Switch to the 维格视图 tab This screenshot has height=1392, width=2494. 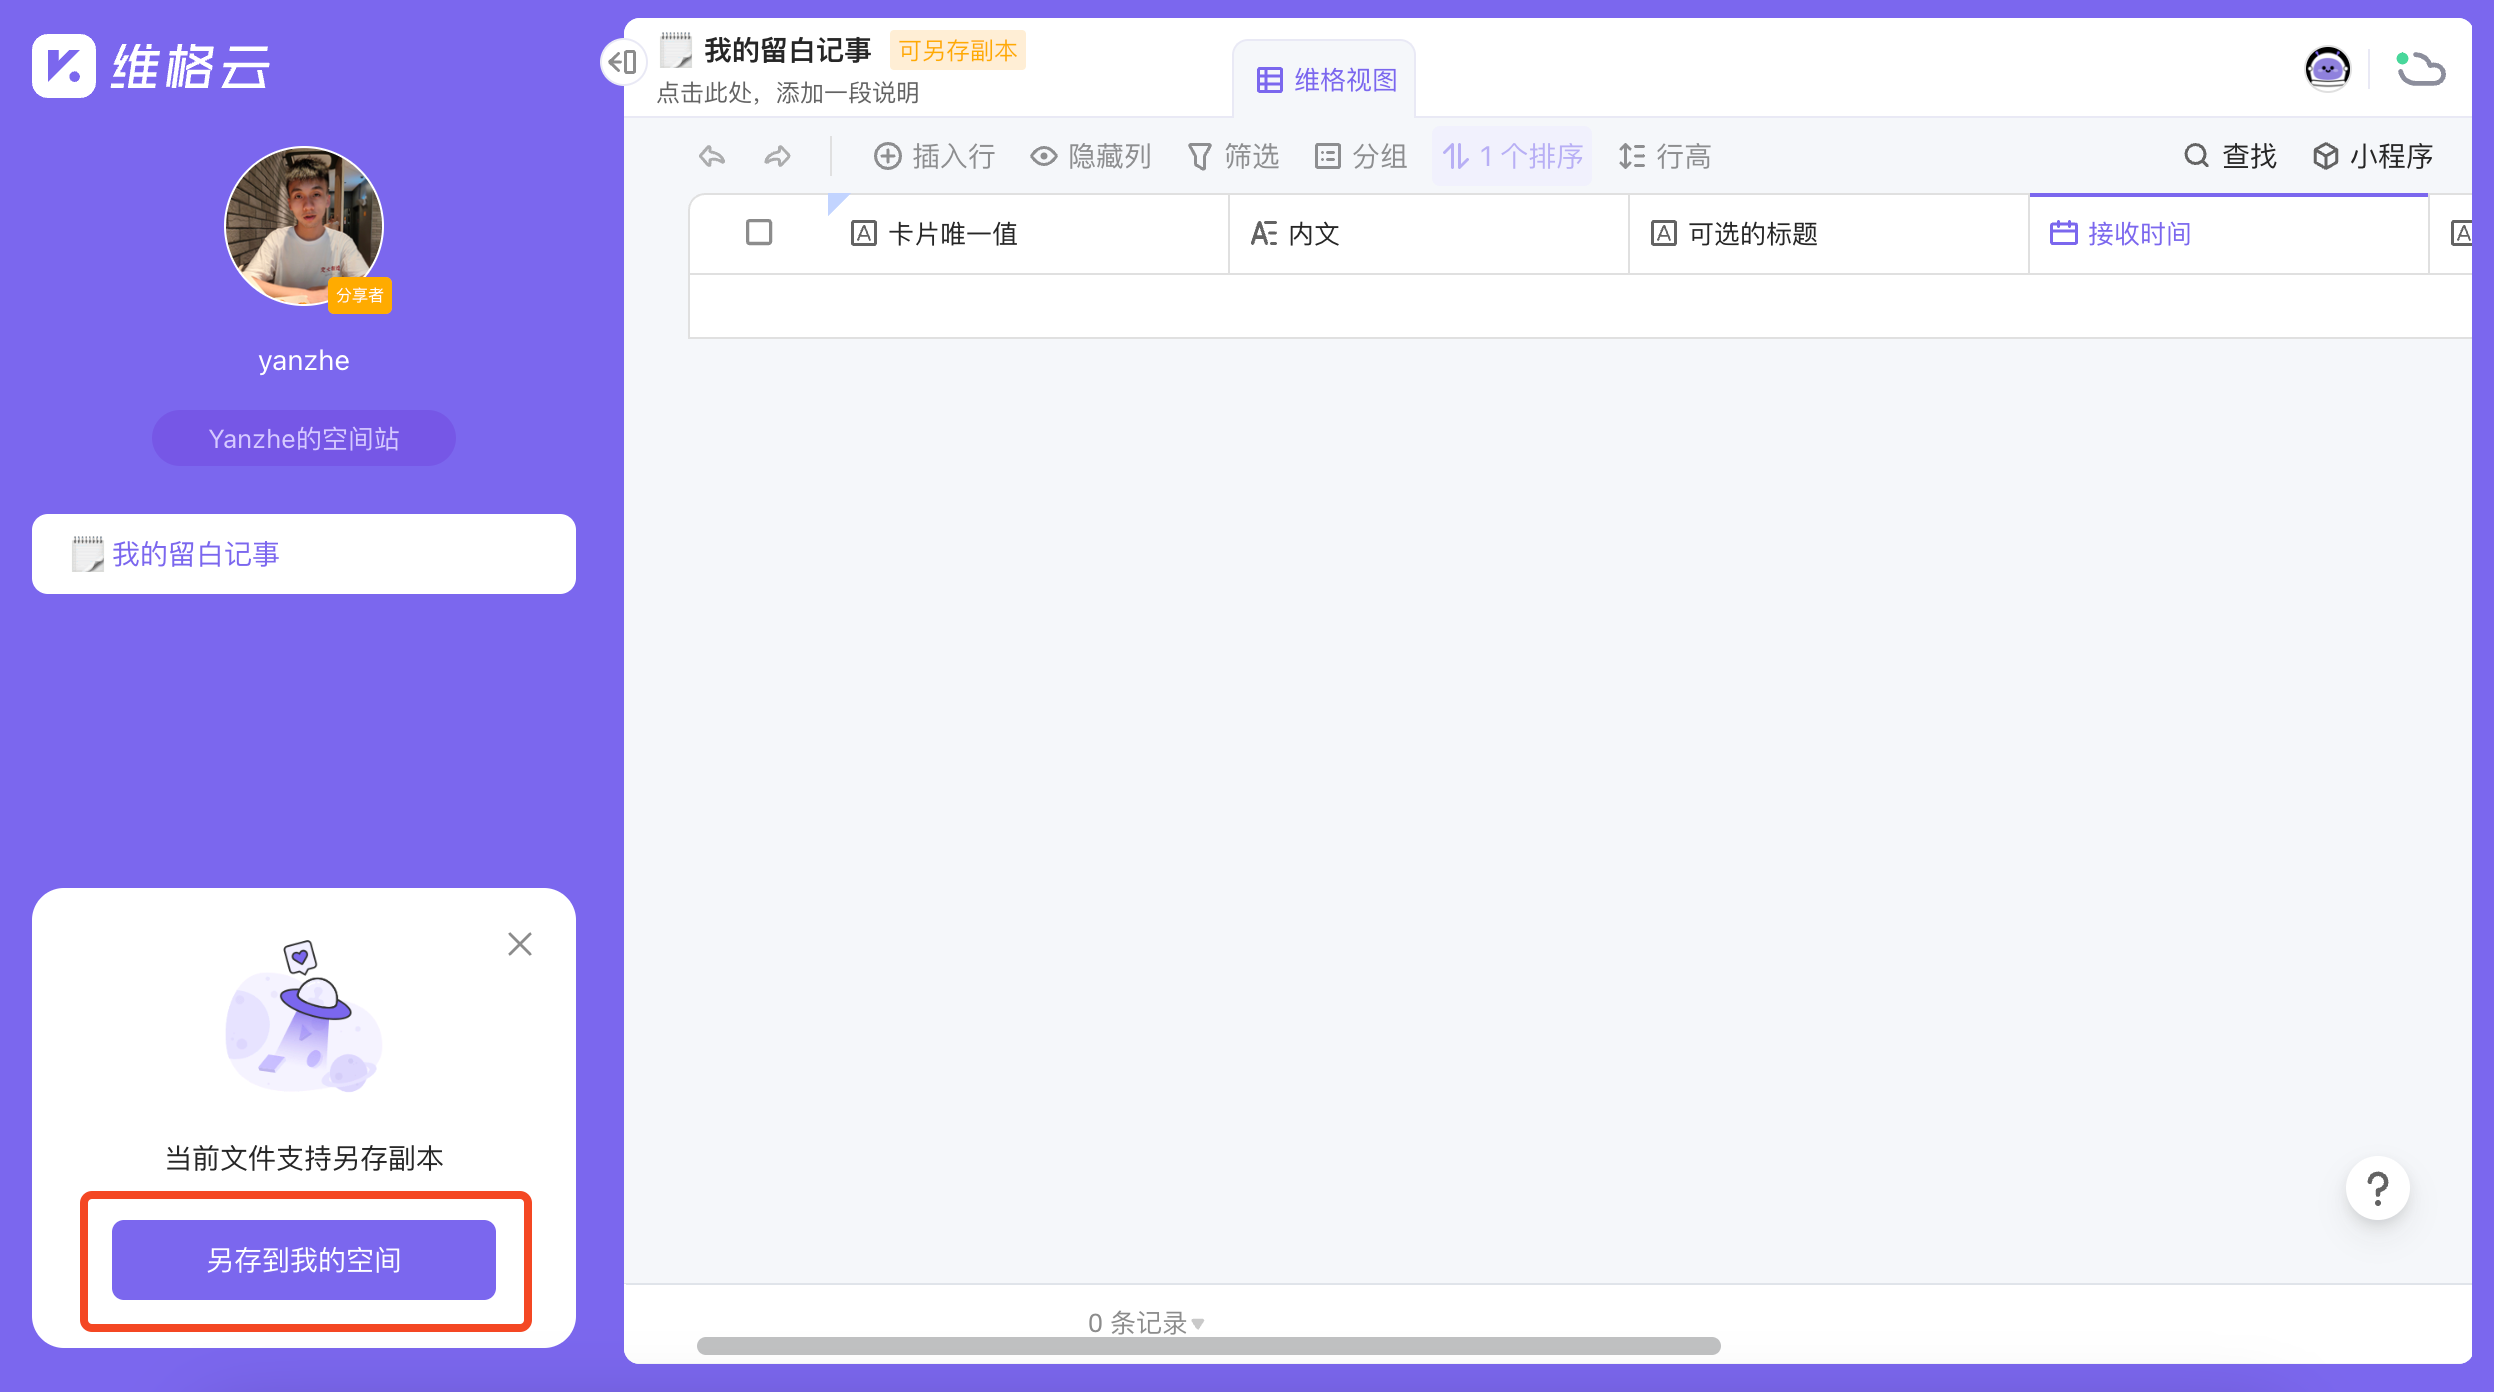point(1324,81)
